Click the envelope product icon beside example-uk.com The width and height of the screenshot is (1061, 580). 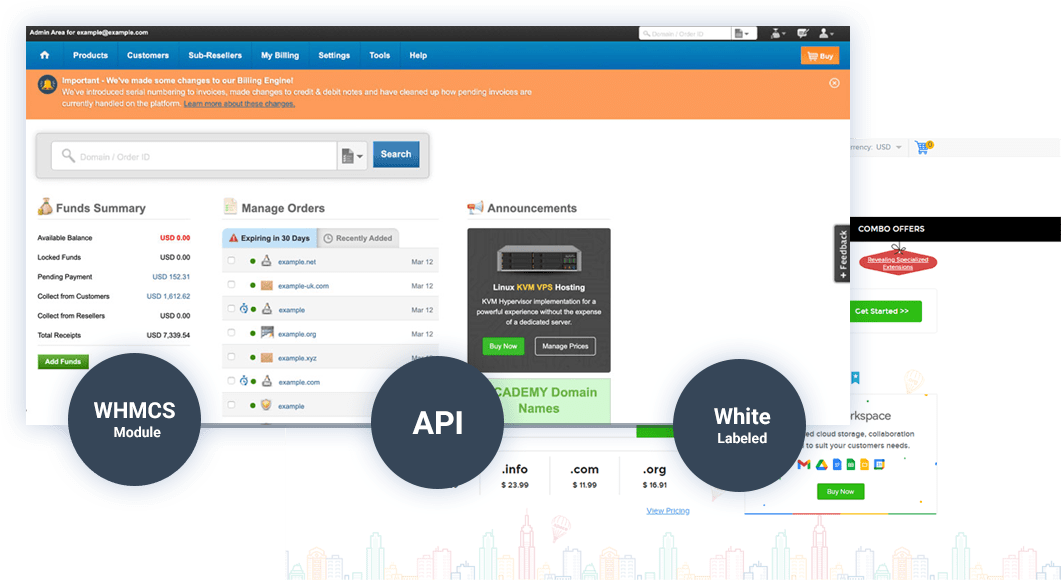tap(267, 286)
